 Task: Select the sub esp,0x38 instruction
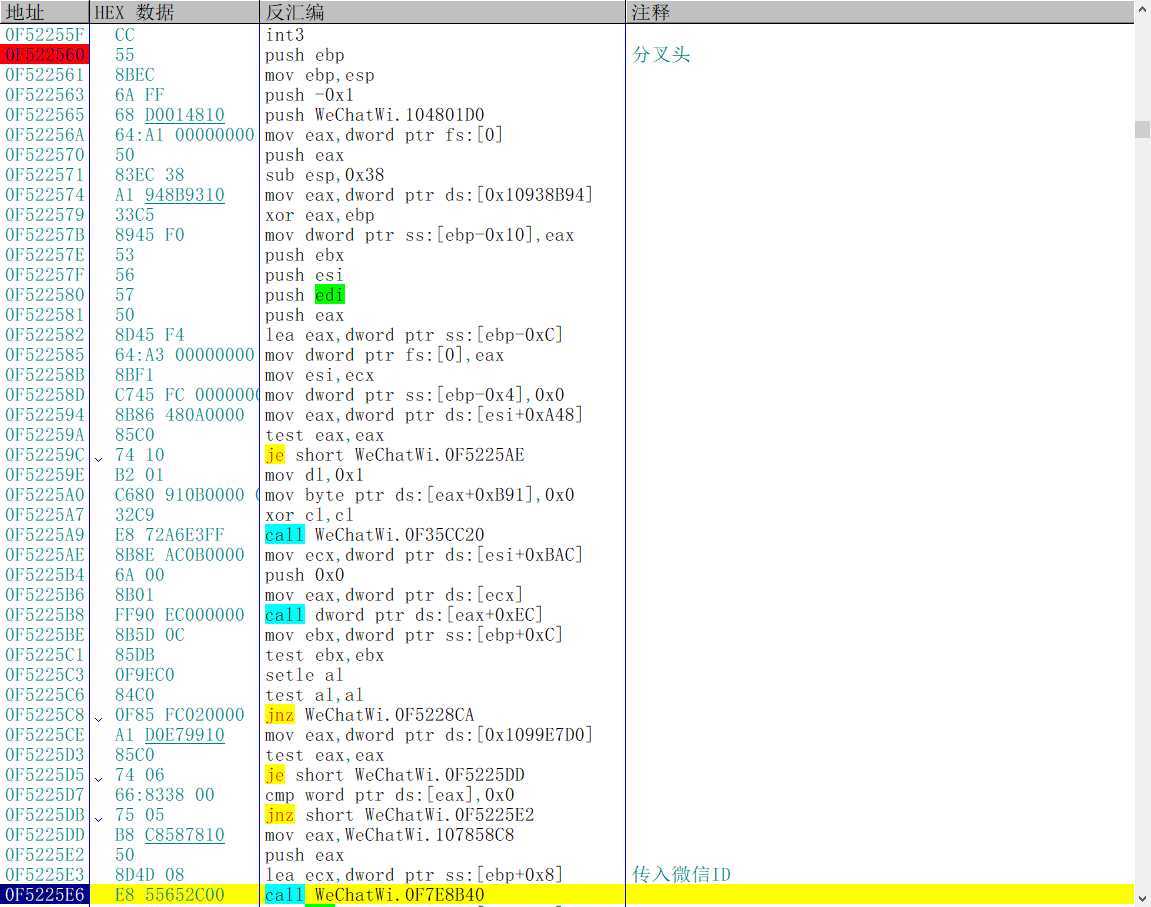tap(324, 175)
